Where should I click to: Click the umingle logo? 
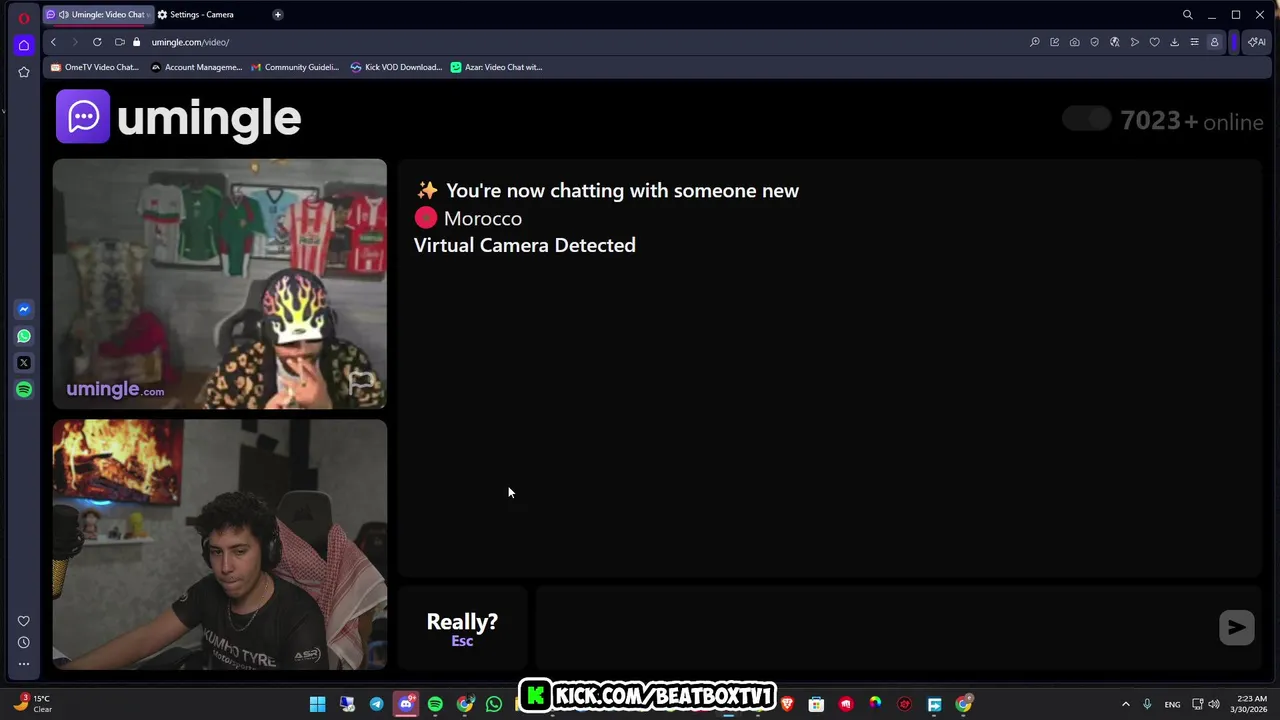click(179, 117)
